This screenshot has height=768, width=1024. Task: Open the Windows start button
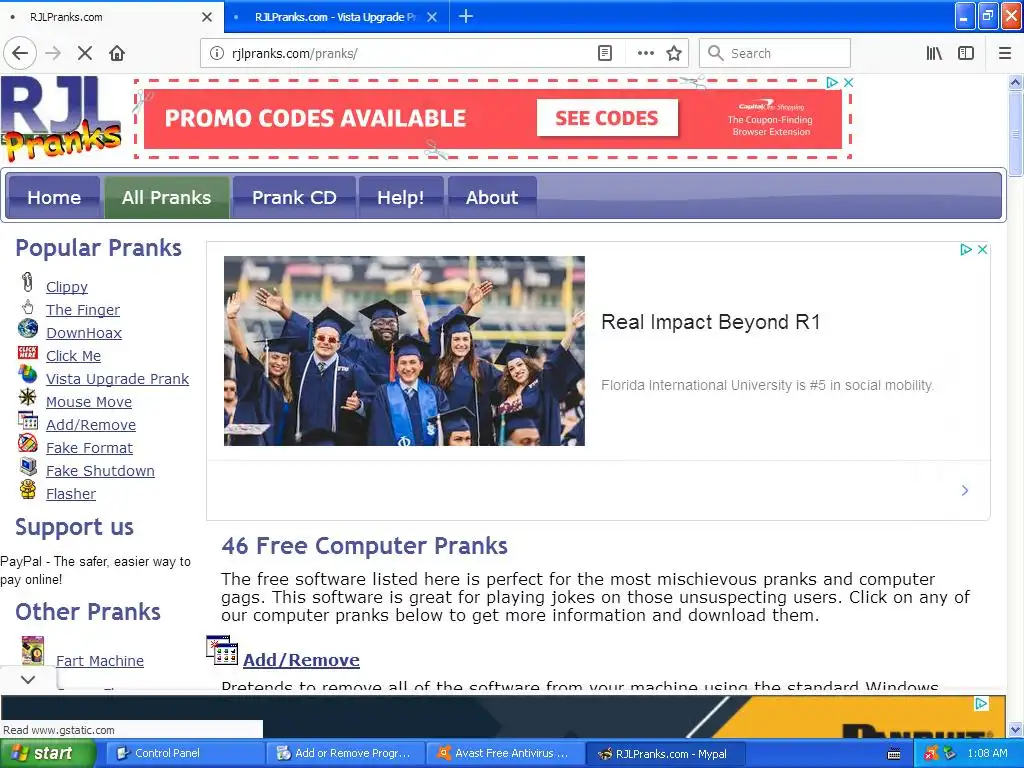pyautogui.click(x=47, y=753)
